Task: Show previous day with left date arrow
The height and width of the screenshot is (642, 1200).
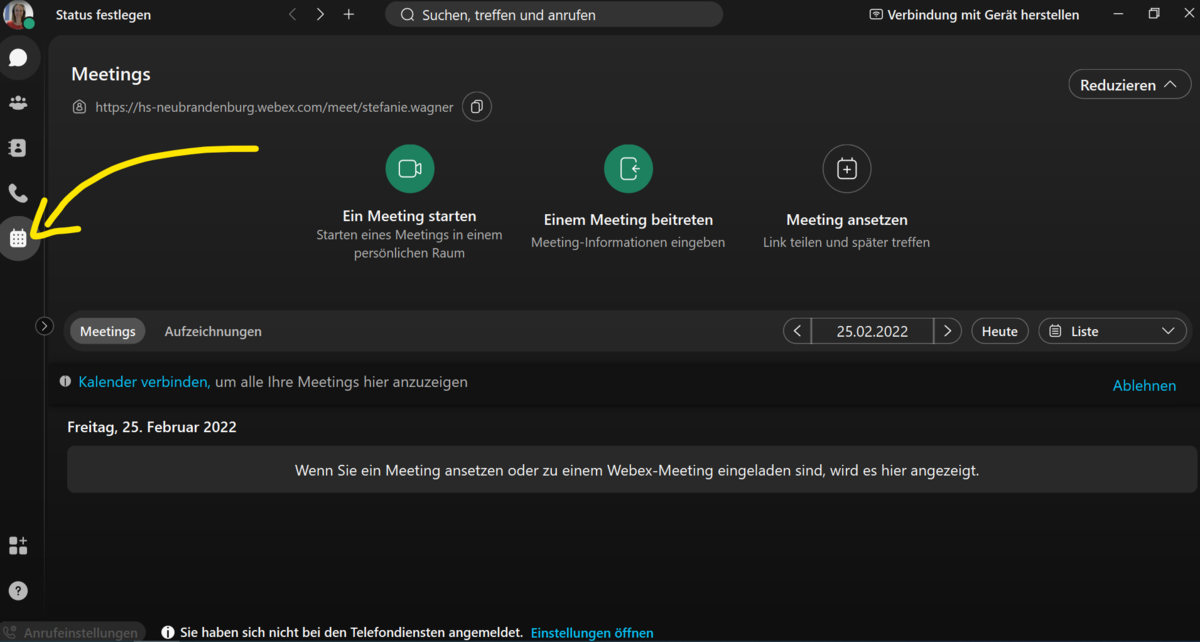Action: (x=797, y=331)
